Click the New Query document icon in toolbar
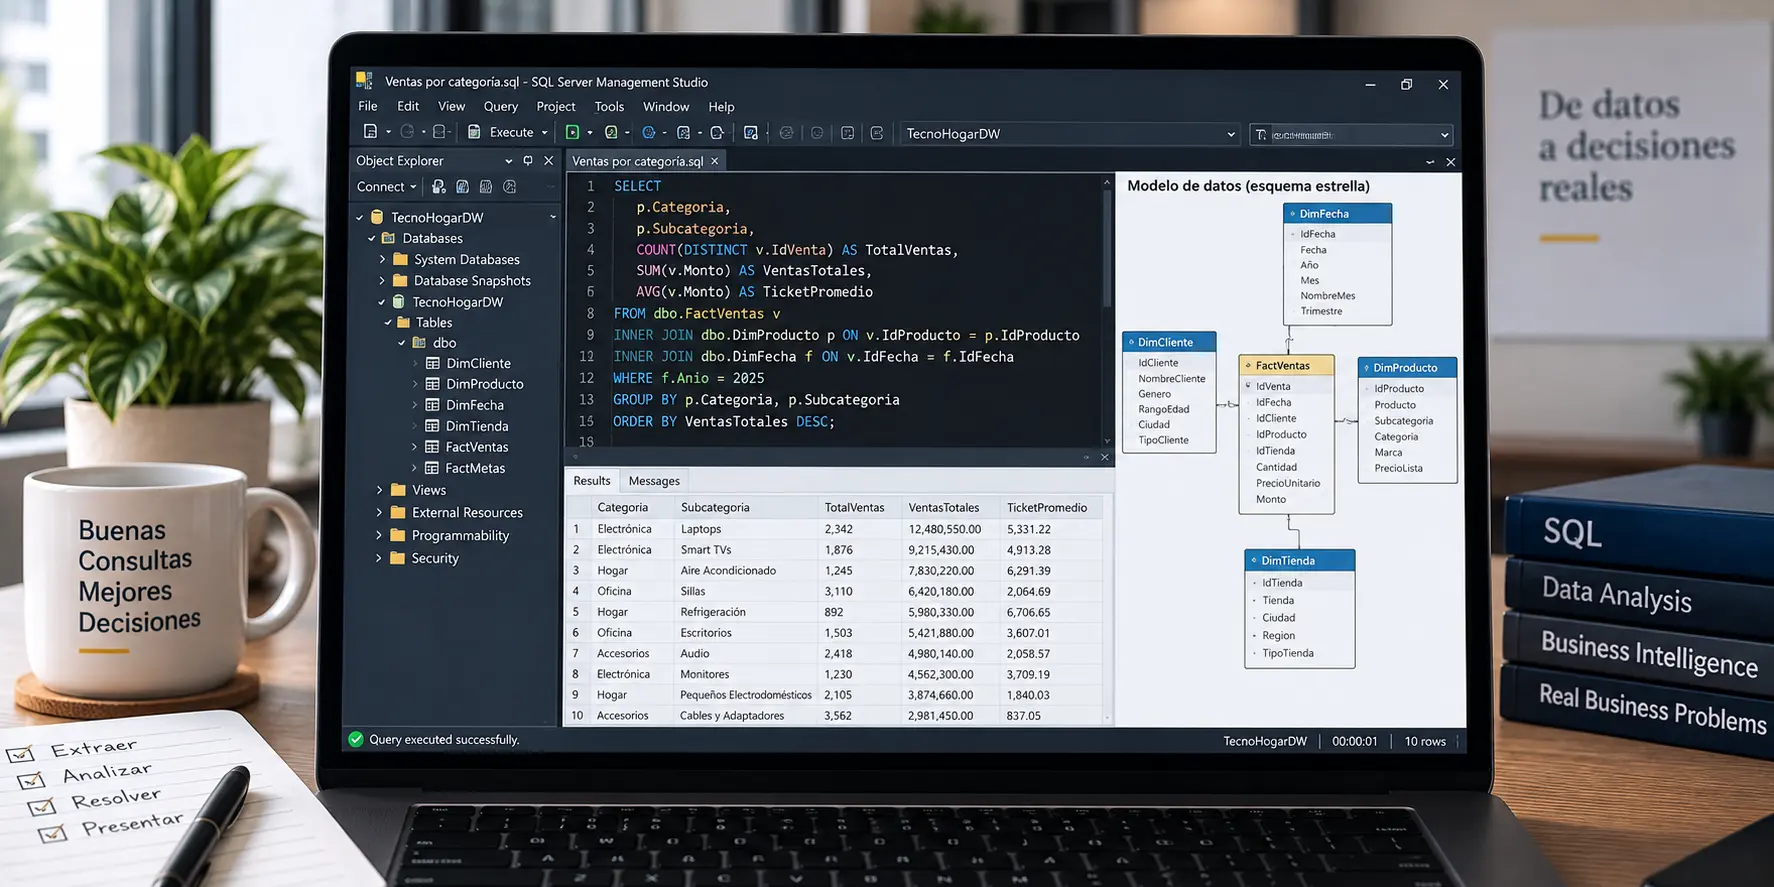Viewport: 1774px width, 887px height. pos(370,132)
